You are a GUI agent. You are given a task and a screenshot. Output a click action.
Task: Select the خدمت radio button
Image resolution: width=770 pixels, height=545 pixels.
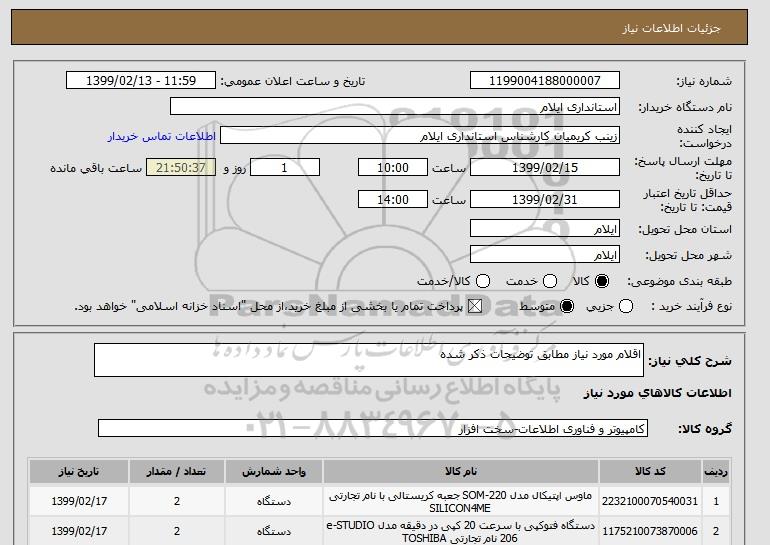coord(550,281)
